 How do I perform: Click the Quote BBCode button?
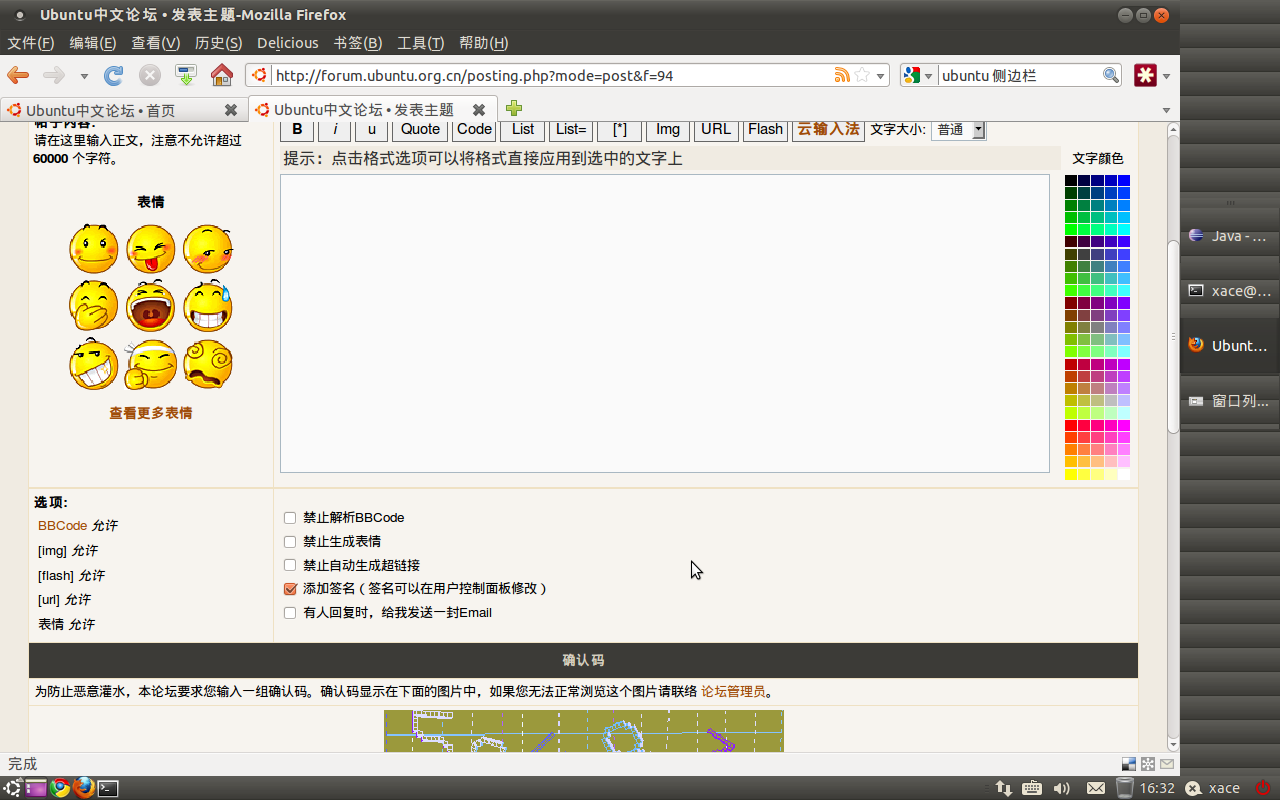coord(421,130)
